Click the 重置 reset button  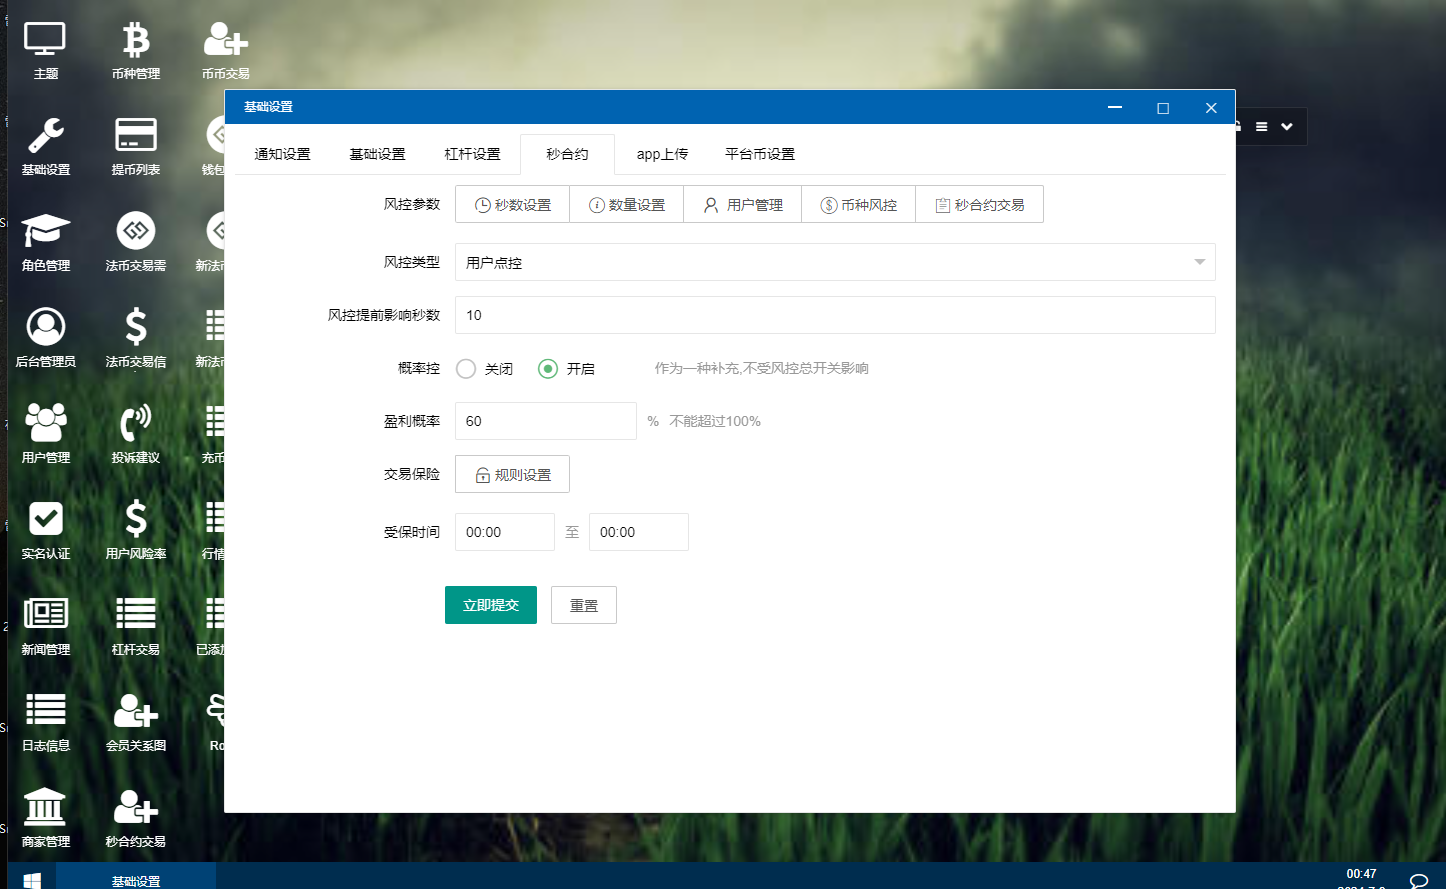coord(583,605)
